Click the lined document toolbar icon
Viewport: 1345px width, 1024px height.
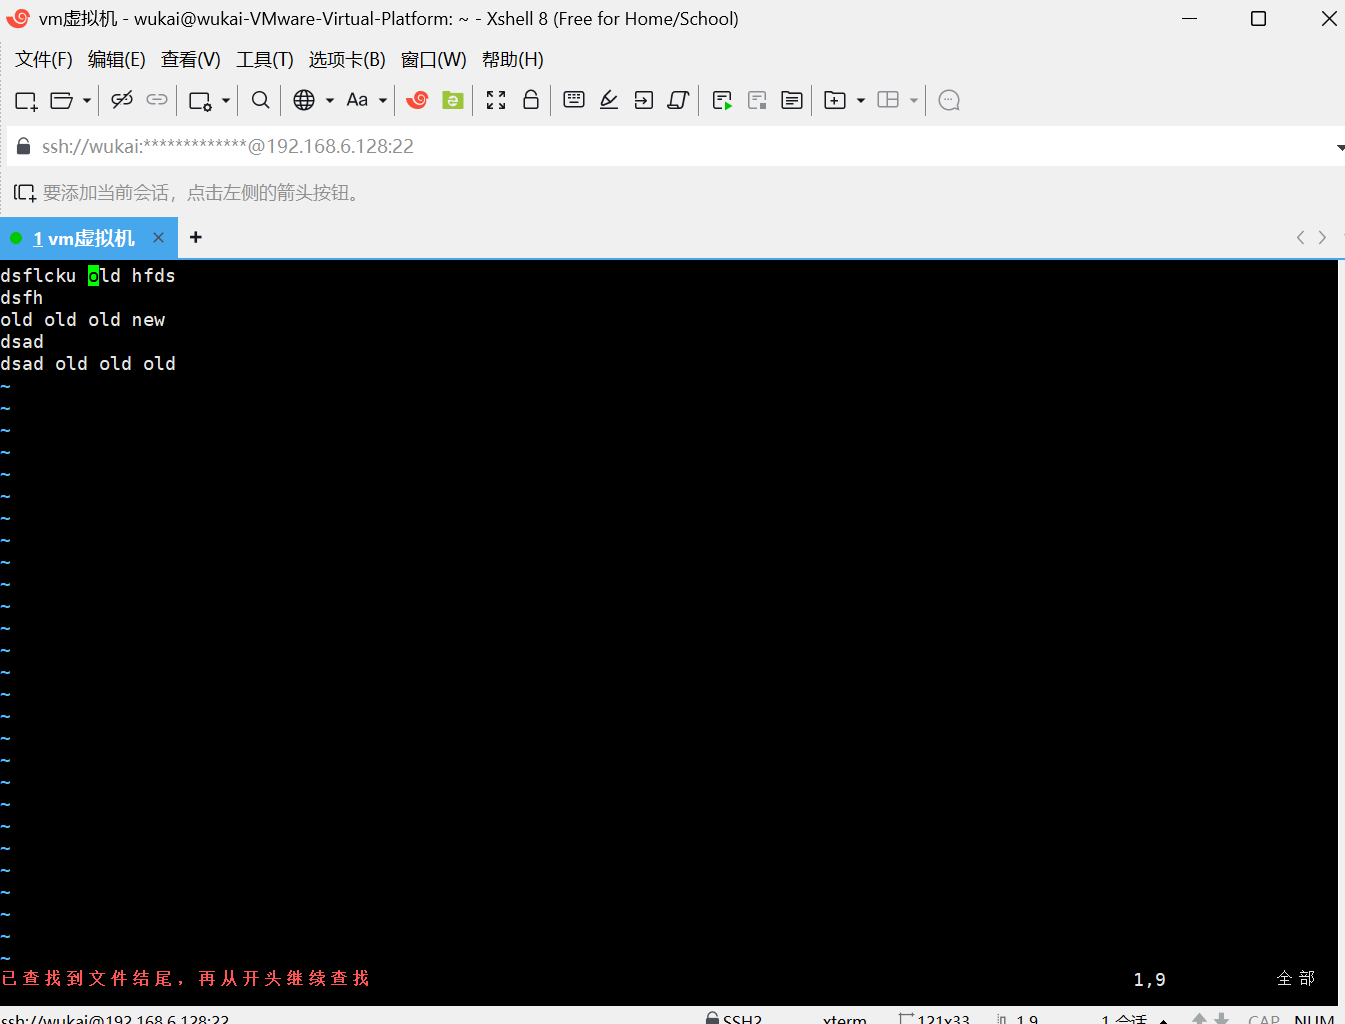tap(792, 100)
